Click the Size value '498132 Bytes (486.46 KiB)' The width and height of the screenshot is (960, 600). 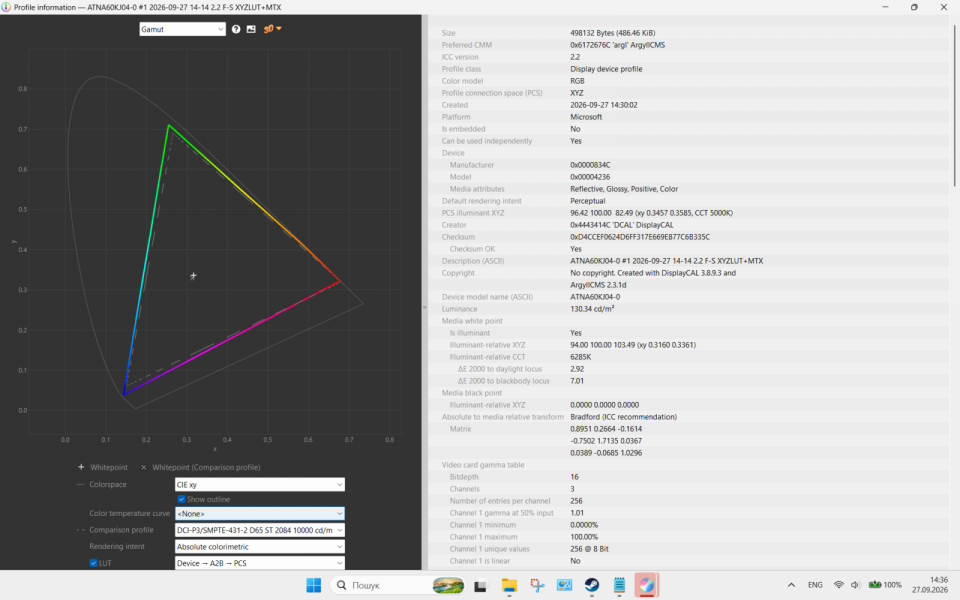[x=613, y=32]
